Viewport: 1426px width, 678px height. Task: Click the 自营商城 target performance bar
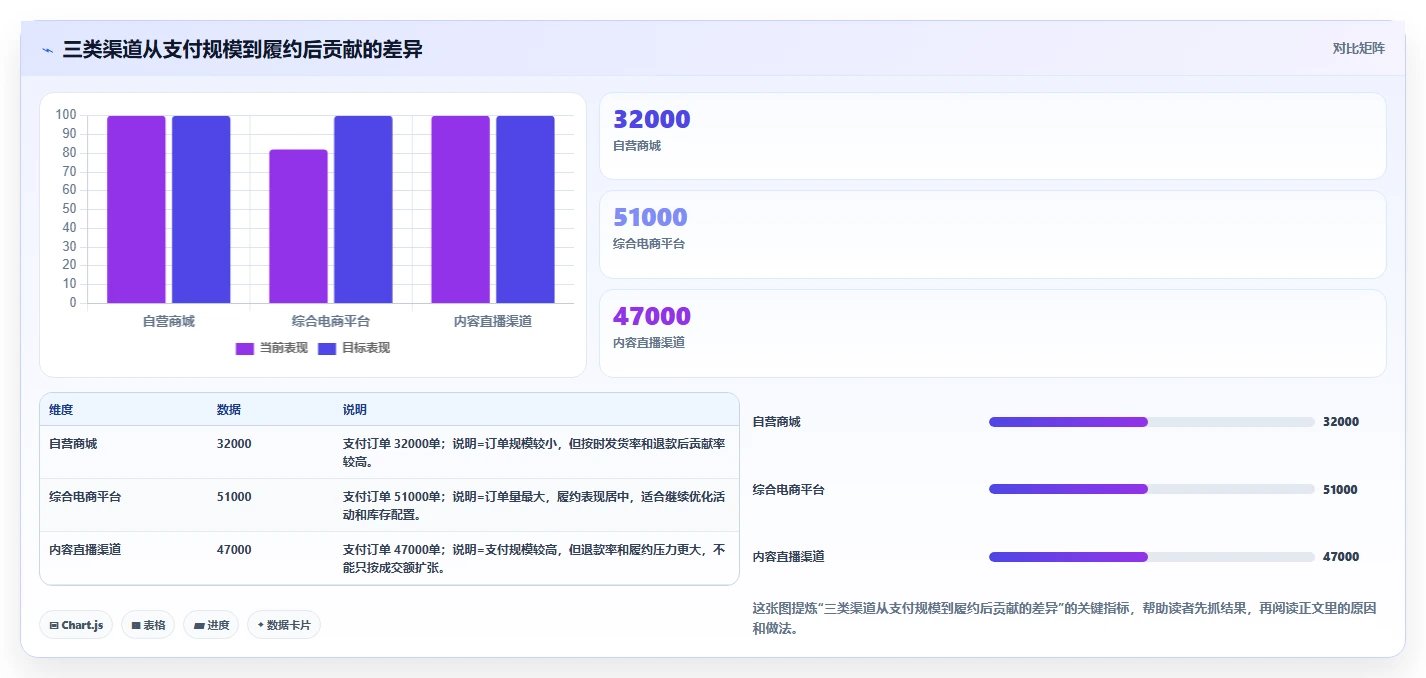201,209
